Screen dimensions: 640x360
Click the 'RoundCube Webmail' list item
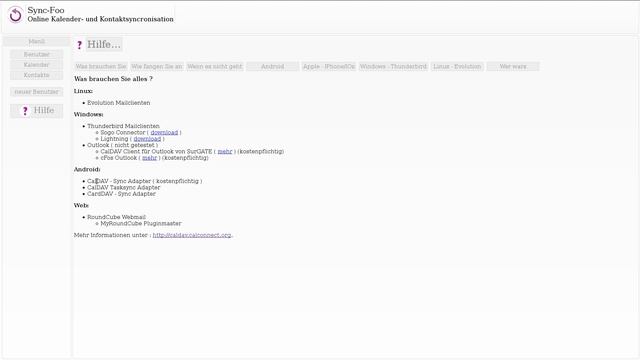pos(116,217)
